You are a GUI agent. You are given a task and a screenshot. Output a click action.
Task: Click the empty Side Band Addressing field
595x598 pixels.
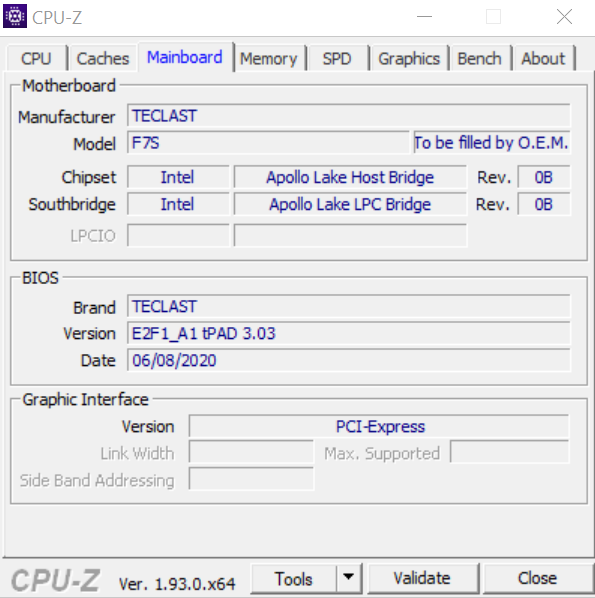pyautogui.click(x=251, y=479)
